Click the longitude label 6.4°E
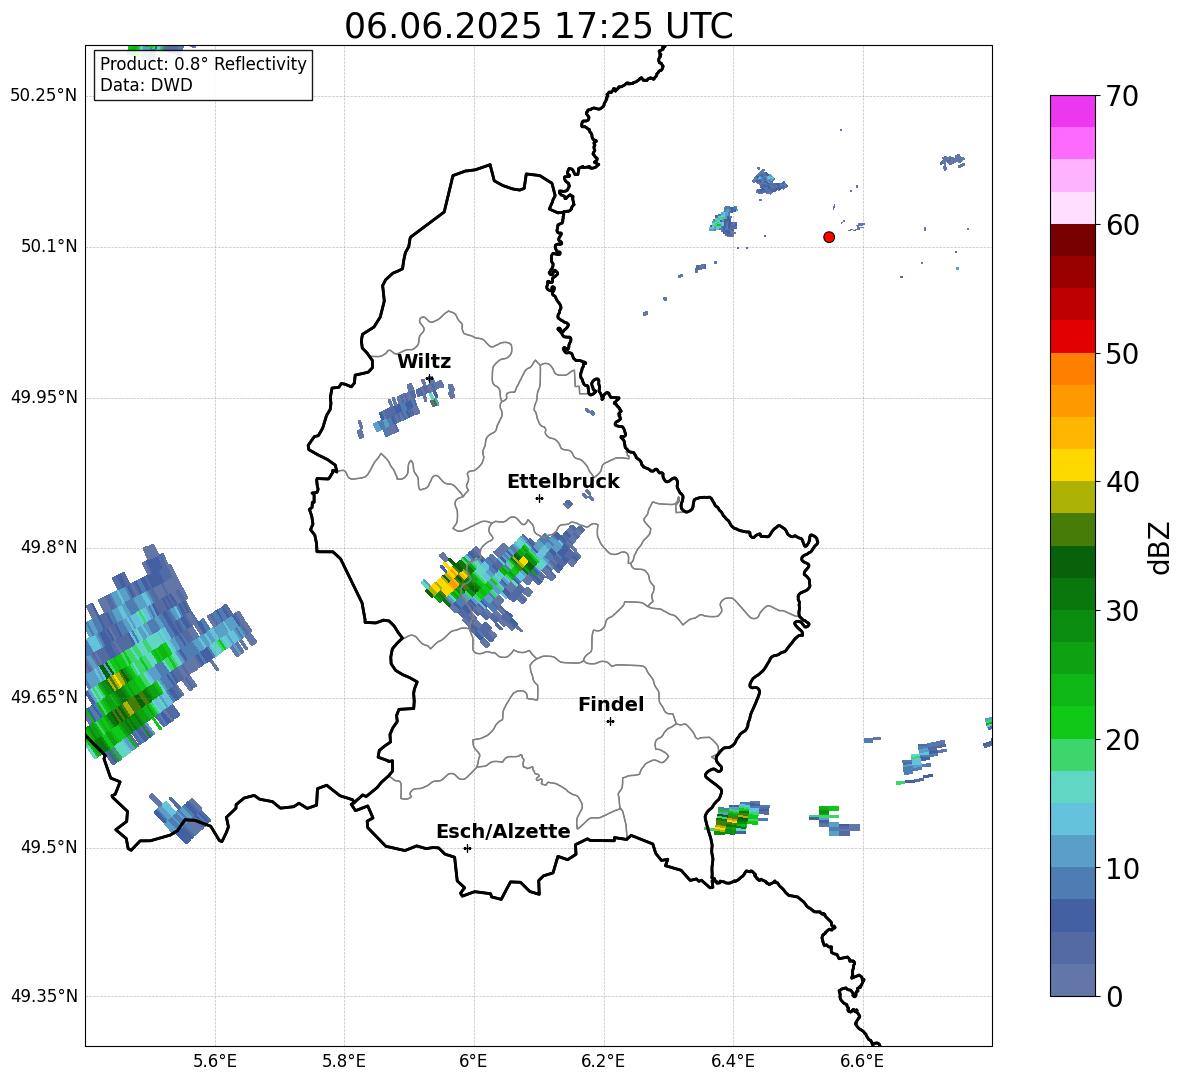1184x1081 pixels. click(732, 1061)
